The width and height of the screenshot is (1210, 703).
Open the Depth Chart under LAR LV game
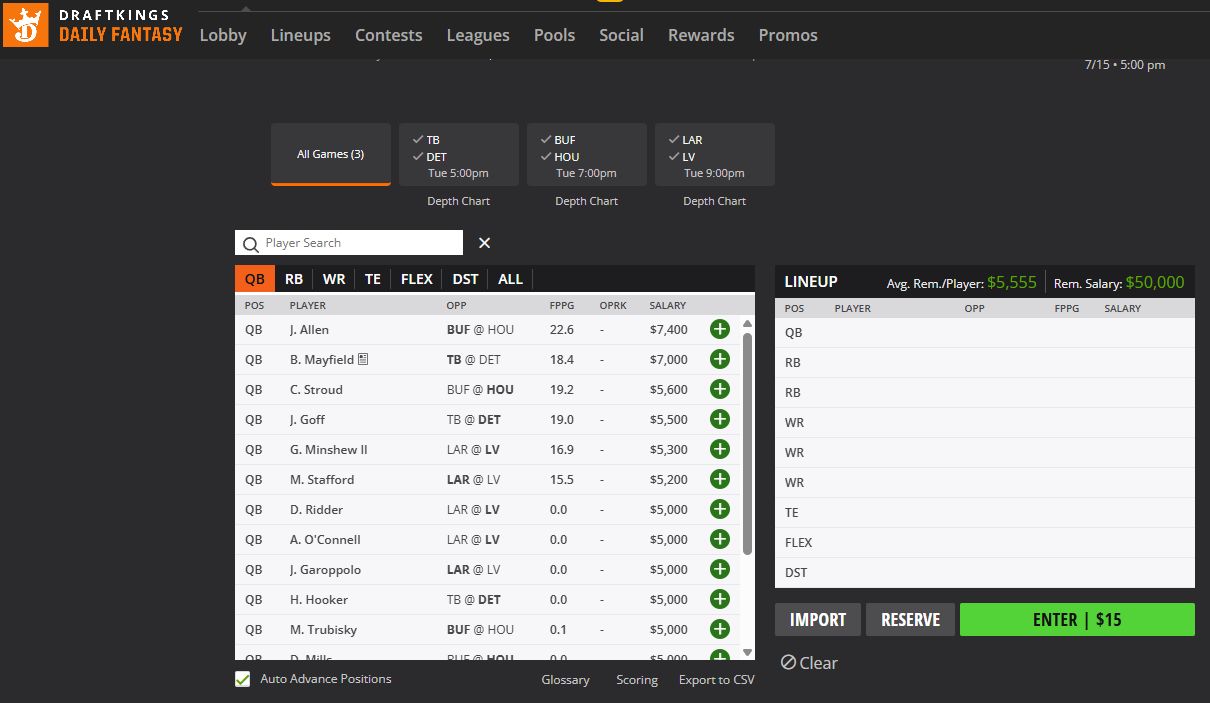(714, 201)
